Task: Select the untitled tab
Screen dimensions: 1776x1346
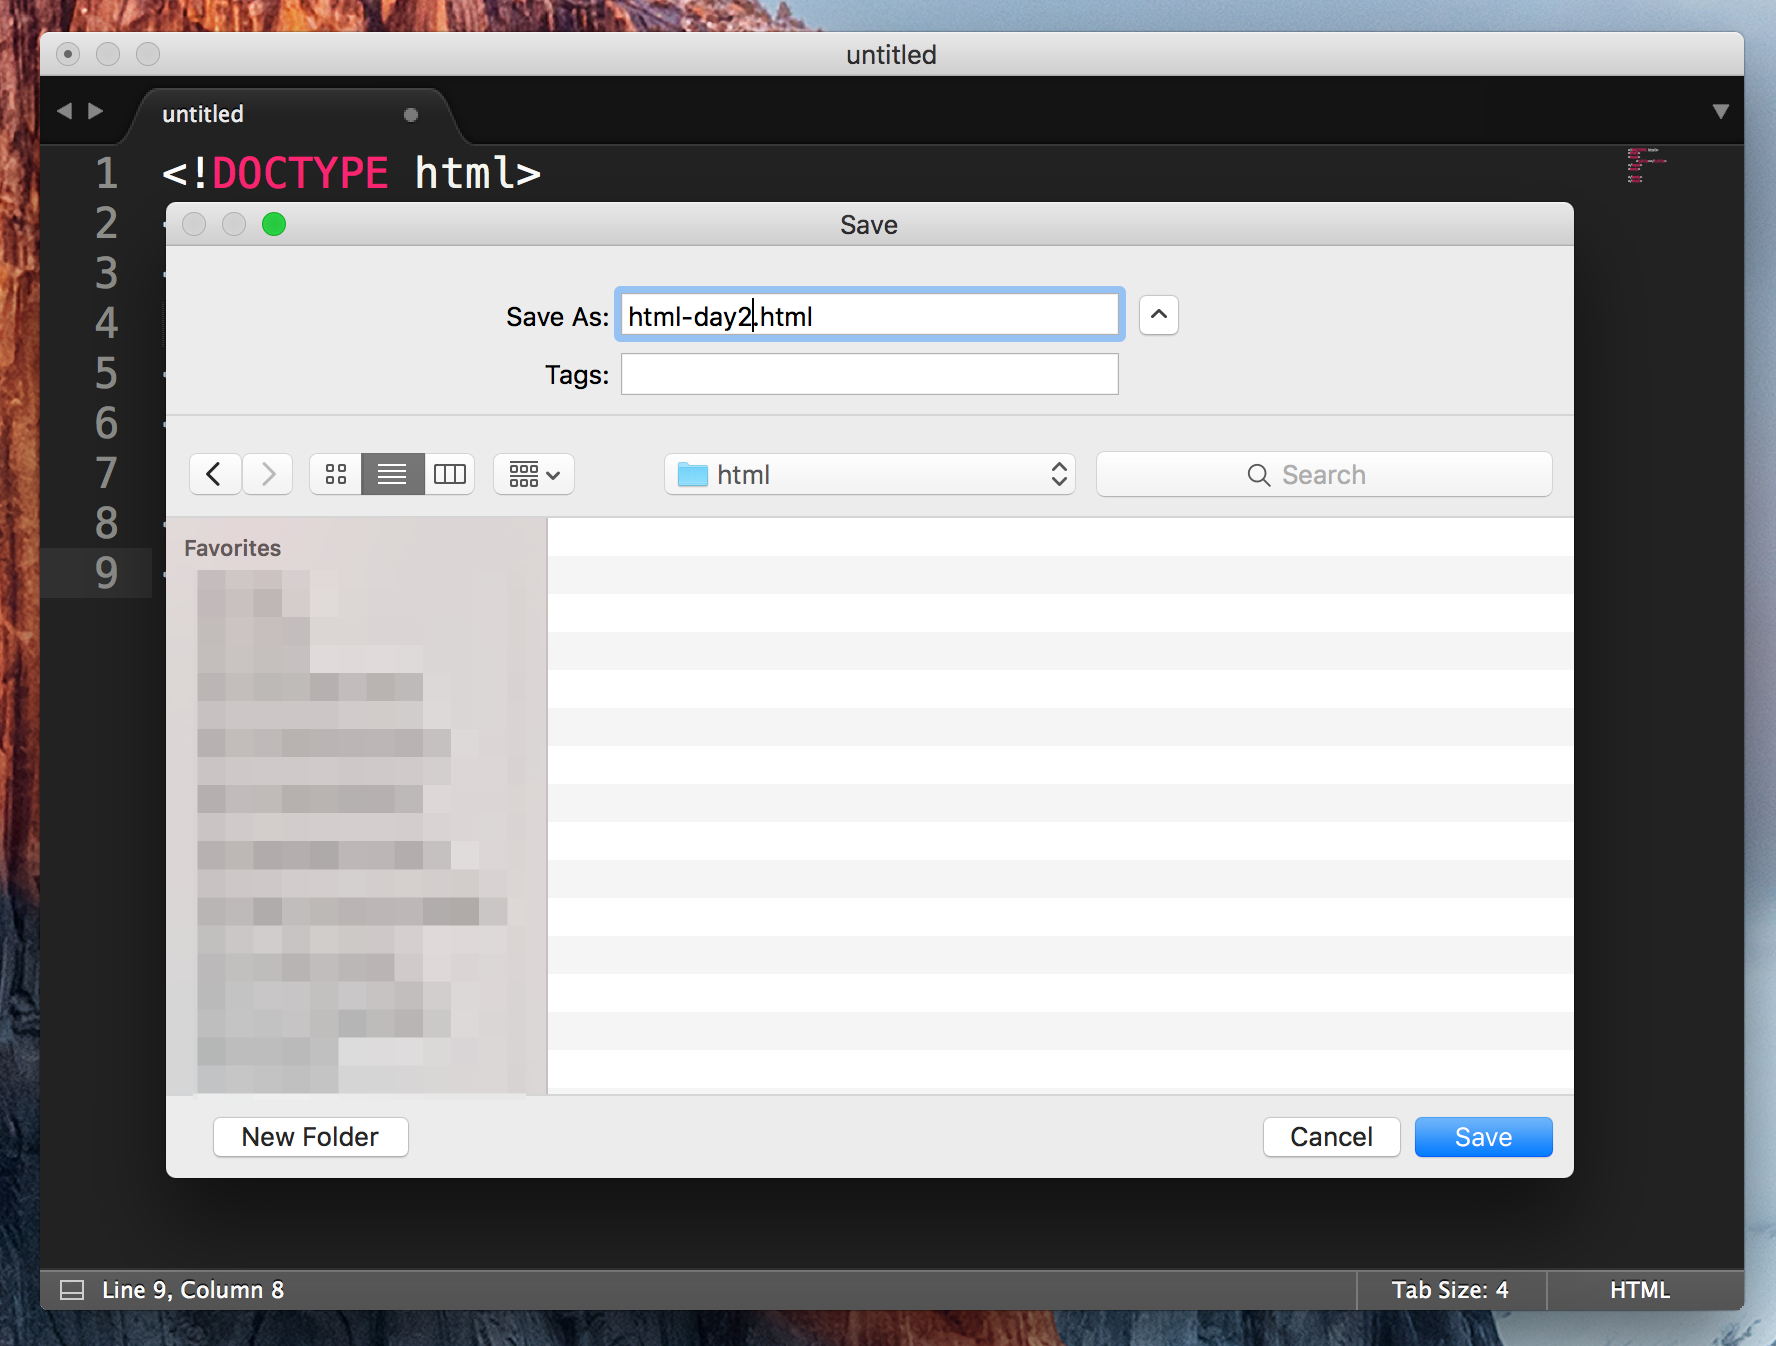Action: tap(203, 114)
